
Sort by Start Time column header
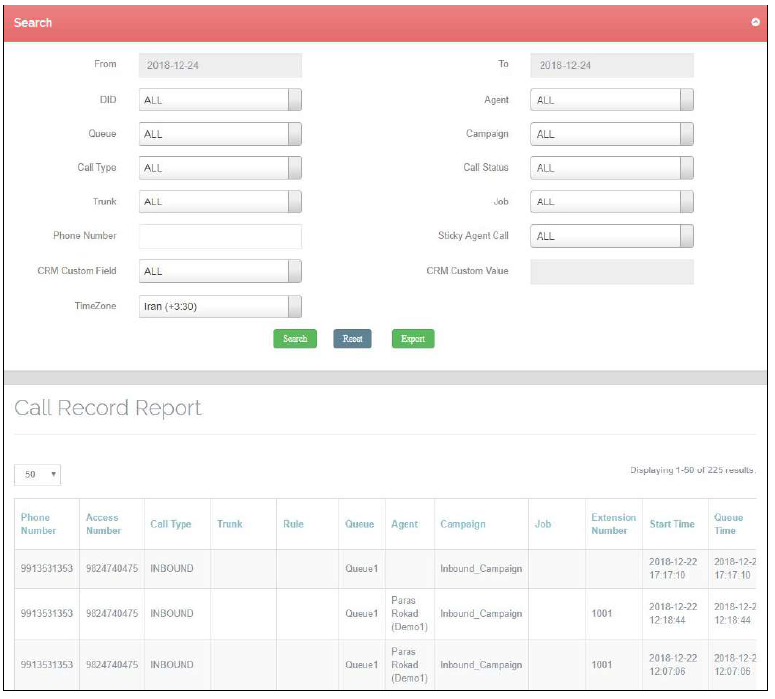pos(671,524)
